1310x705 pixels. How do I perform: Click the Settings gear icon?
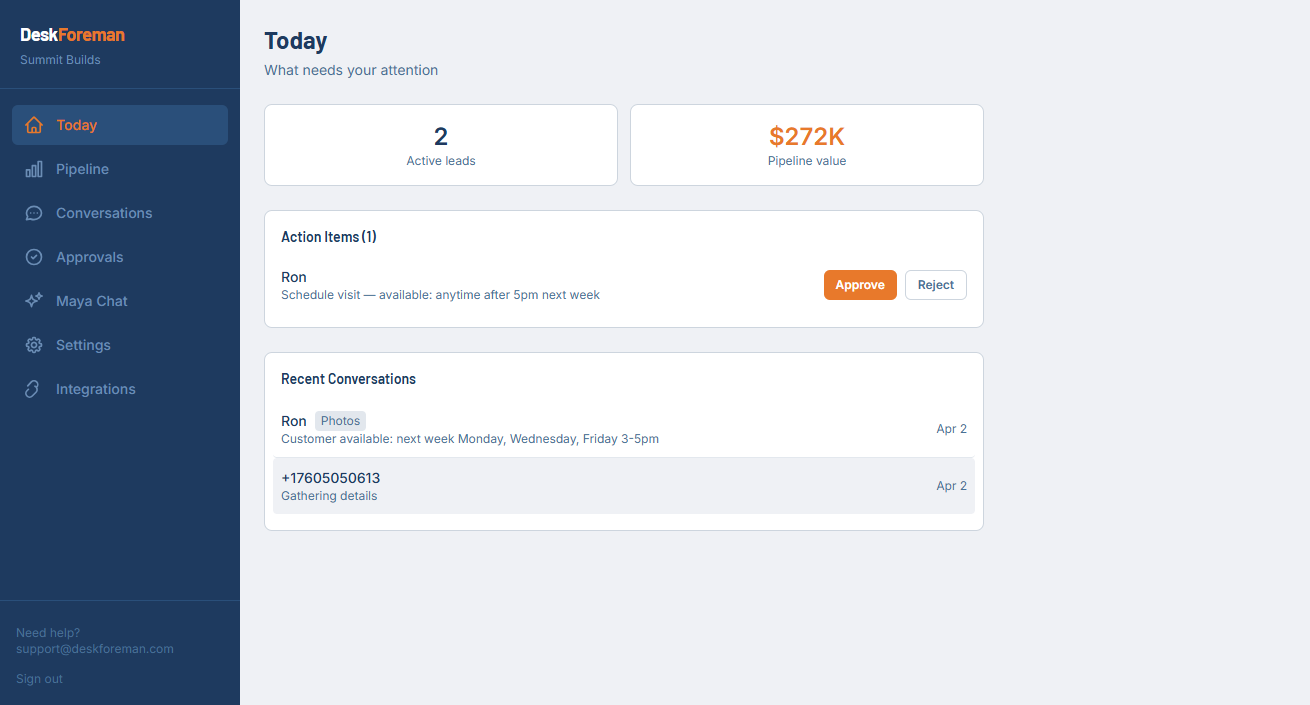tap(34, 345)
